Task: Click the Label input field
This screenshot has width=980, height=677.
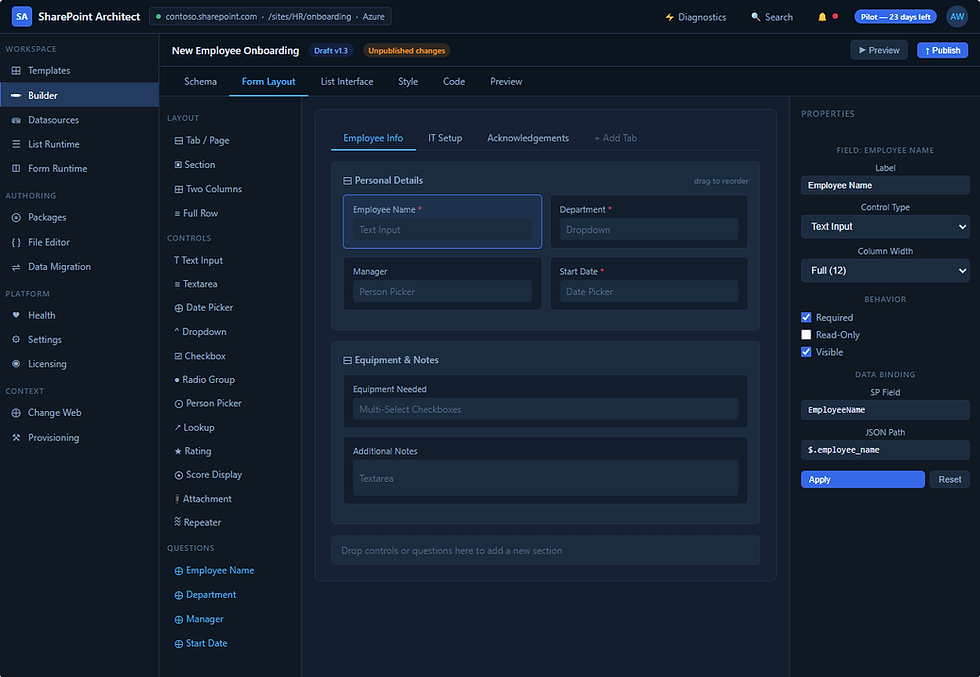Action: click(885, 186)
